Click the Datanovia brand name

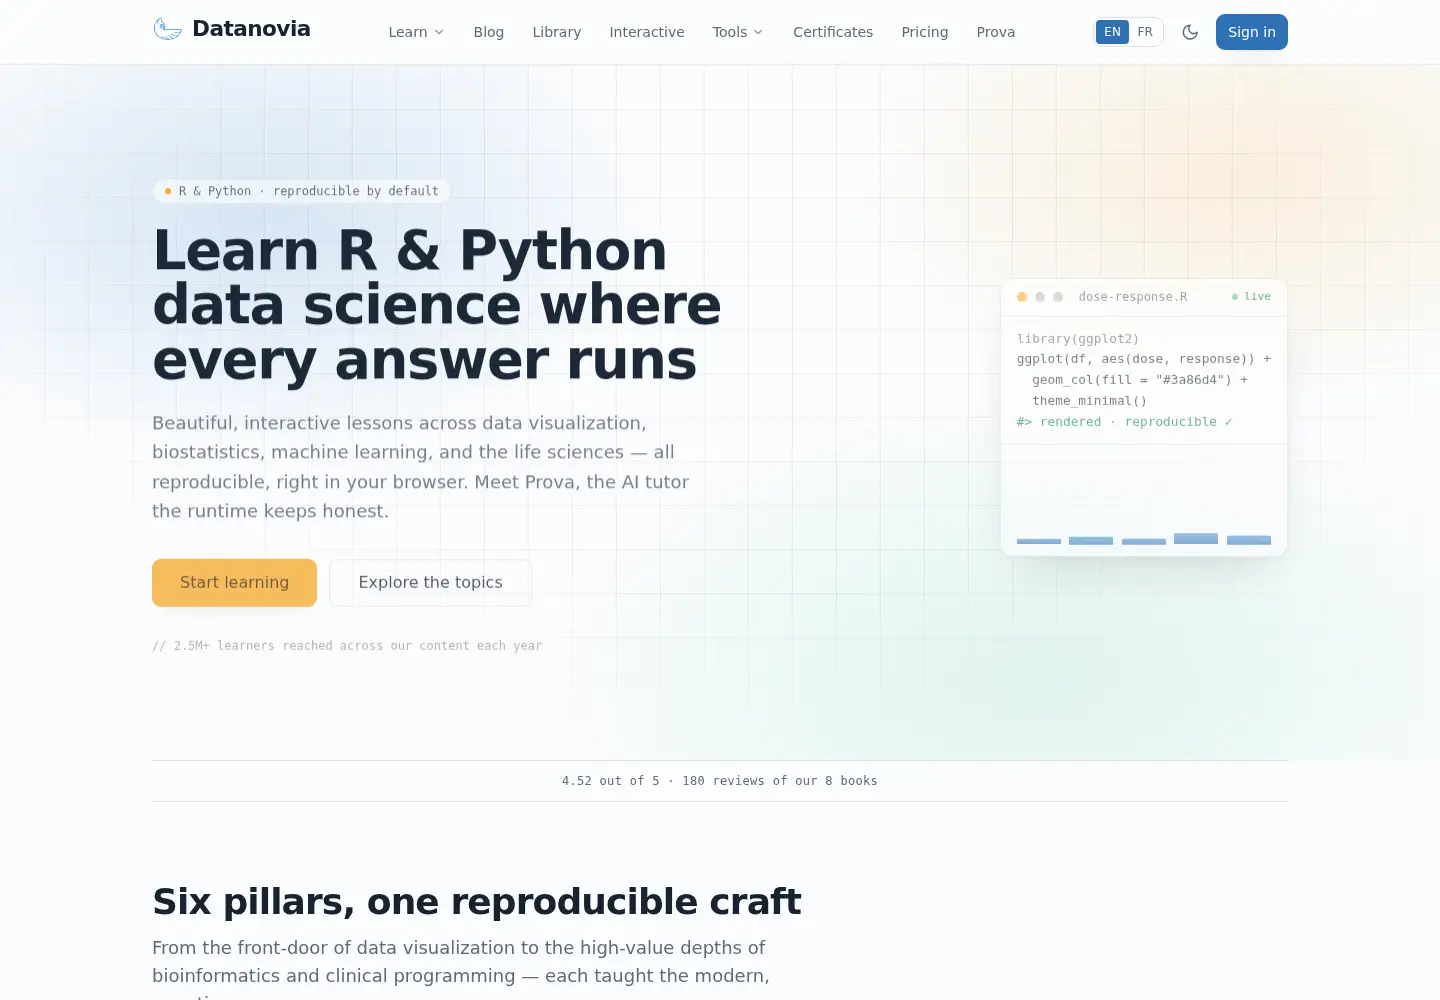251,29
